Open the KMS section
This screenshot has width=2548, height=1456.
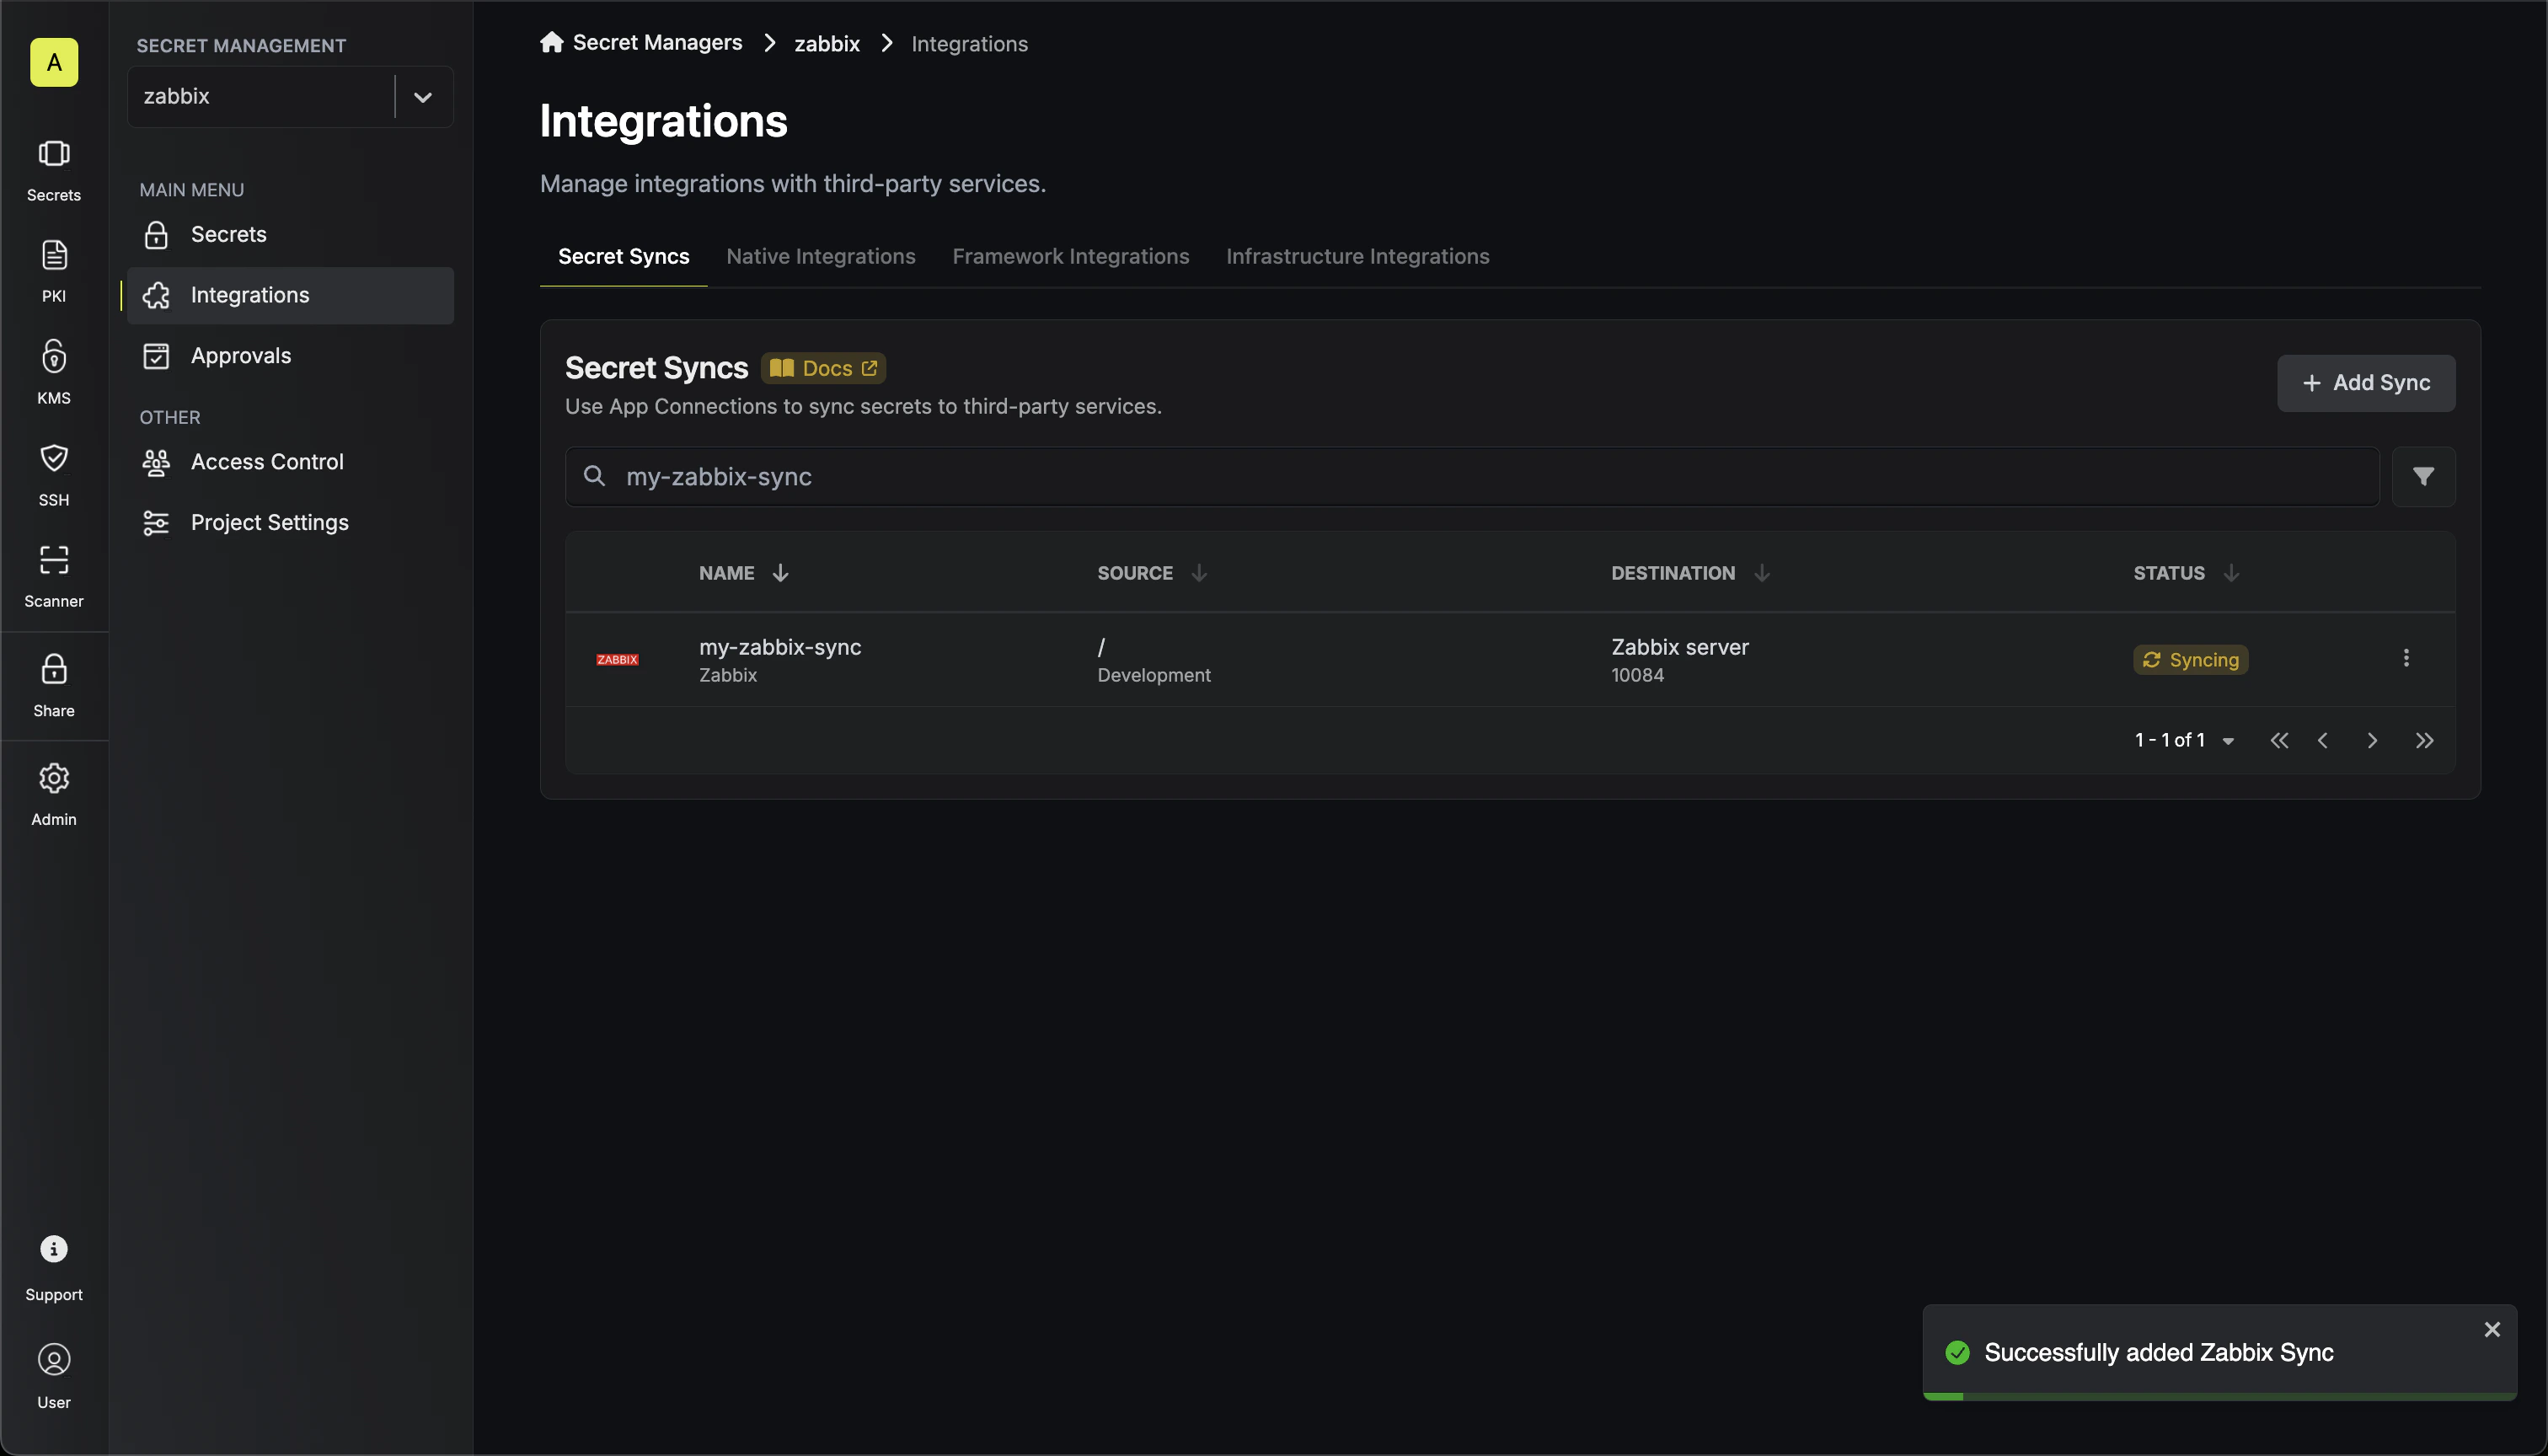(54, 373)
